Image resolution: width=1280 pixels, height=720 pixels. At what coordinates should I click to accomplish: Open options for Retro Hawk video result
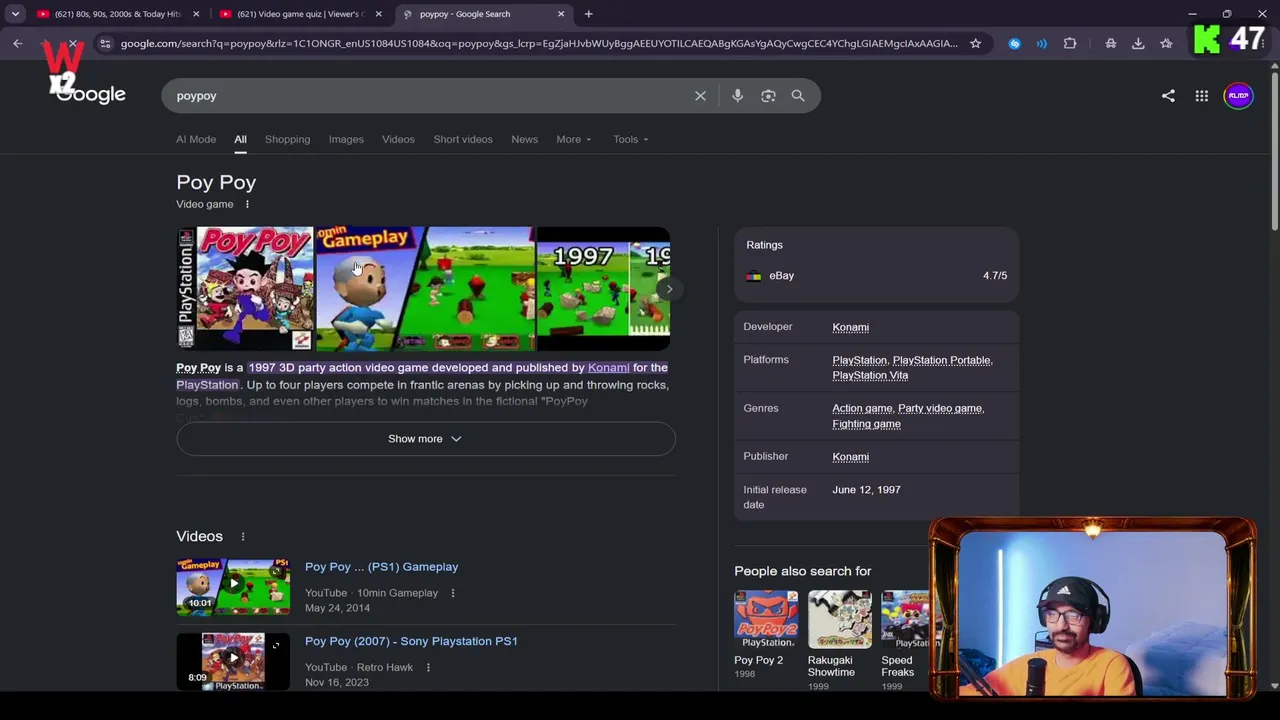tap(428, 667)
